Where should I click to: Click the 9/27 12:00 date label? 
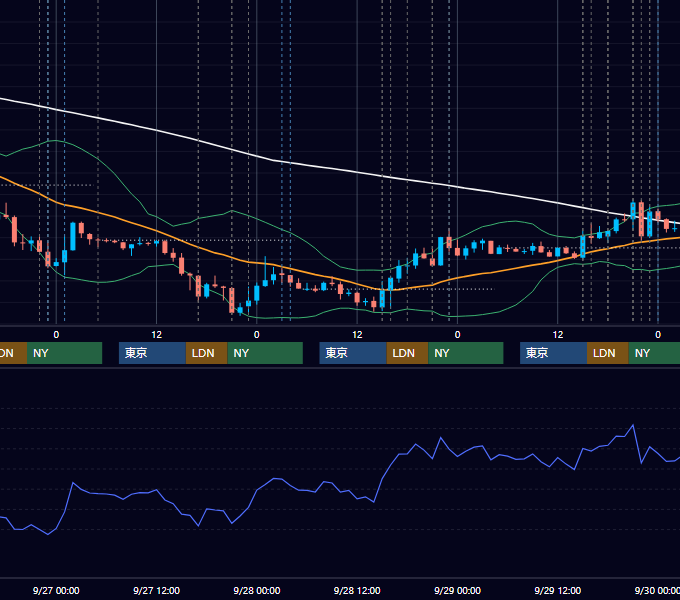[x=157, y=590]
